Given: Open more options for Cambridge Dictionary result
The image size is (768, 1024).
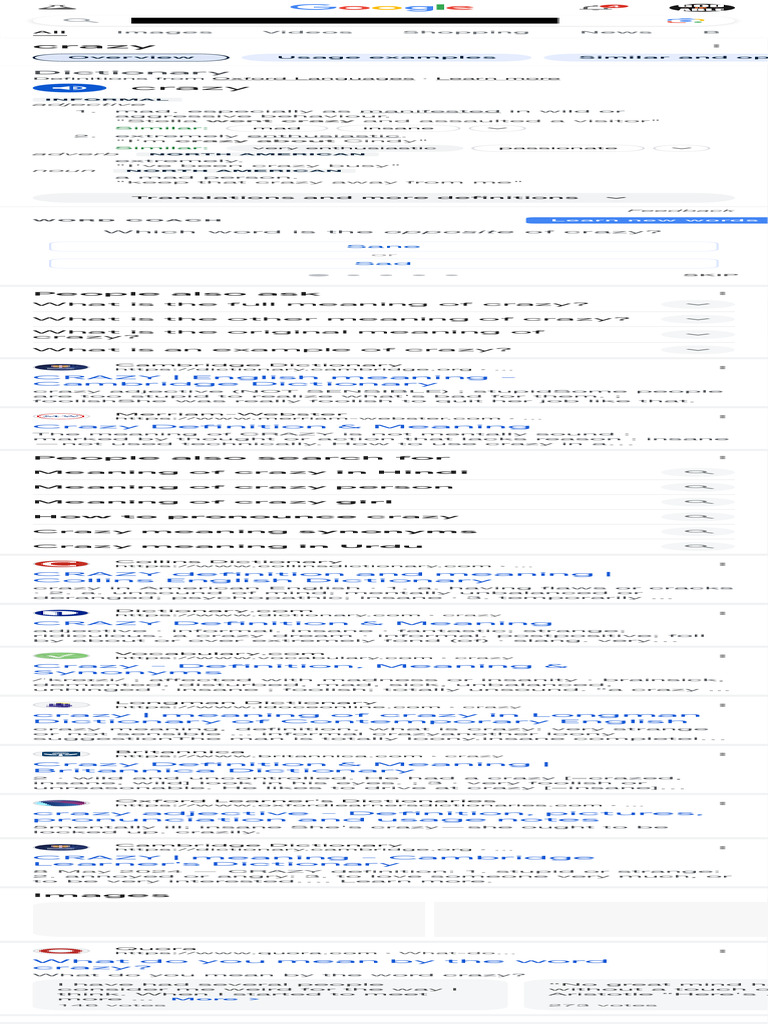Looking at the screenshot, I should [722, 368].
